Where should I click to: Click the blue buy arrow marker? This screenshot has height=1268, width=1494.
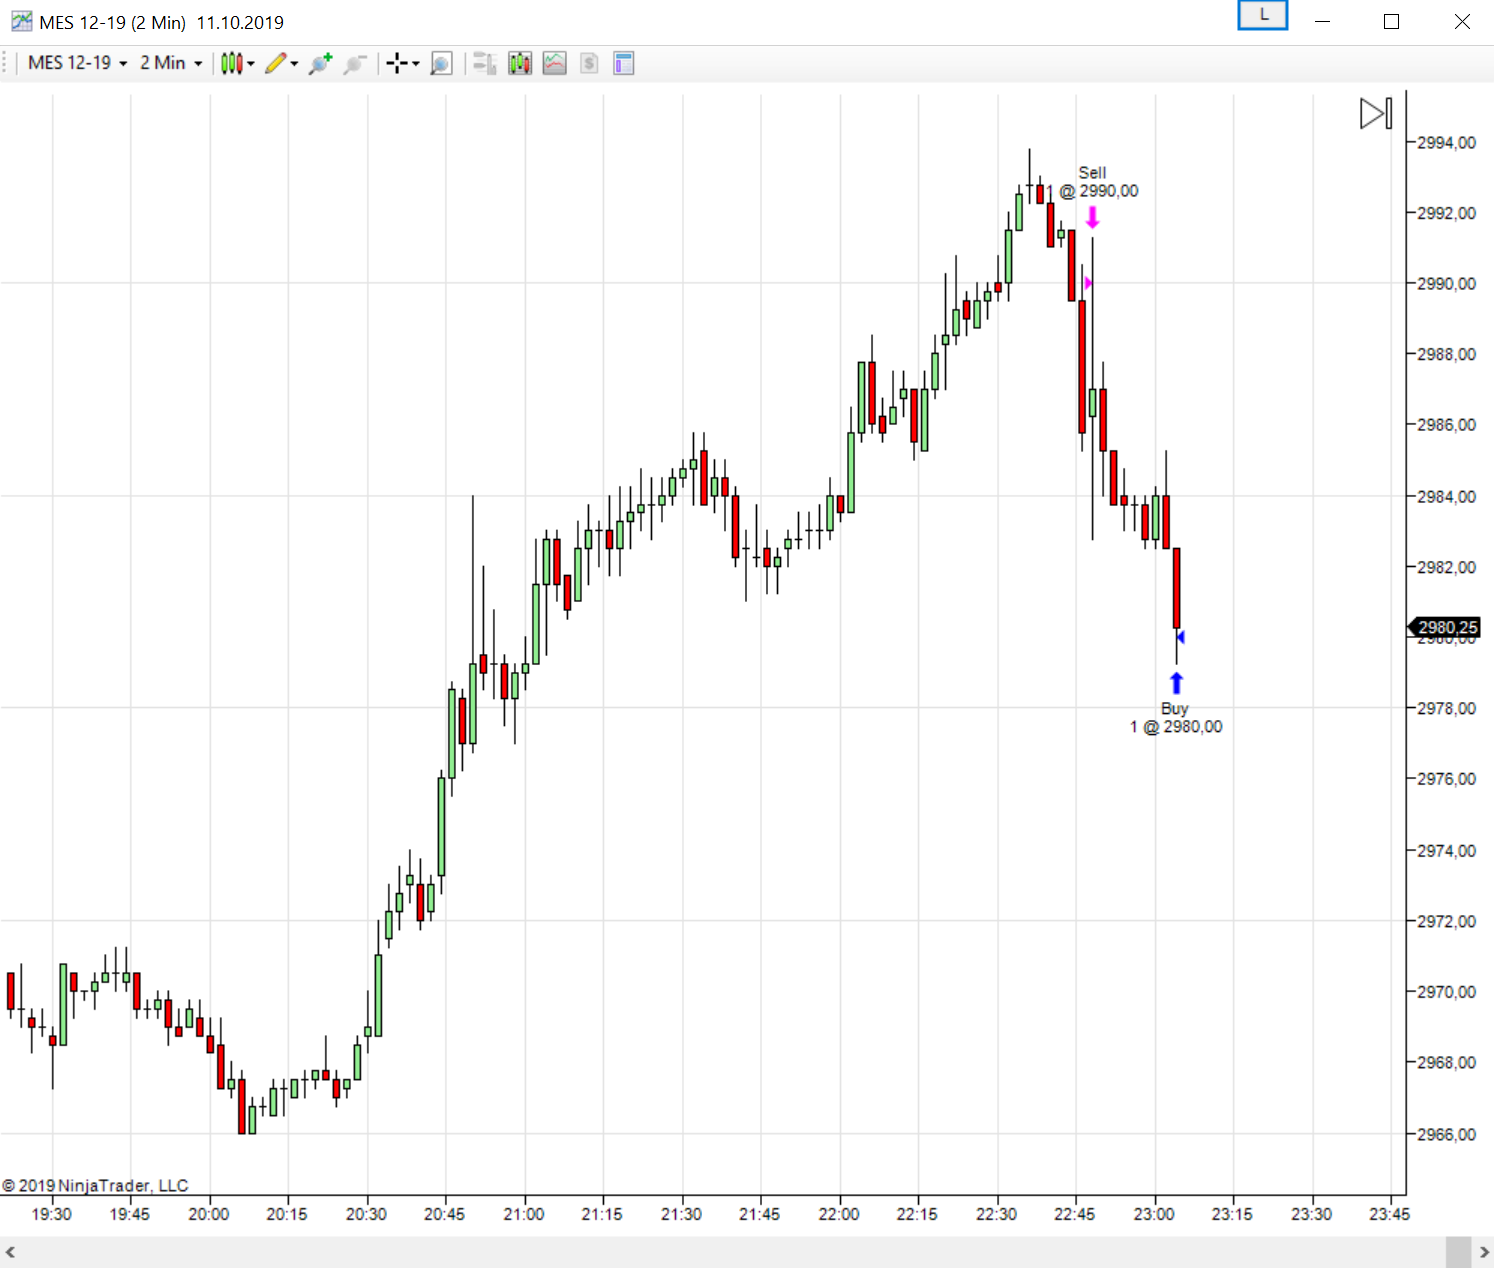[1177, 683]
